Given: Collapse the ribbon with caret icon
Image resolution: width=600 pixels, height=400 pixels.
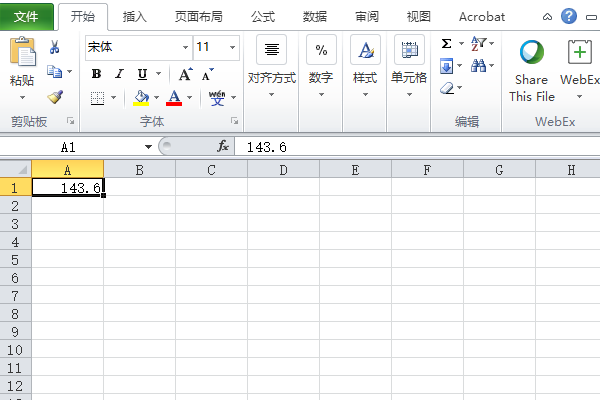Looking at the screenshot, I should tap(547, 17).
